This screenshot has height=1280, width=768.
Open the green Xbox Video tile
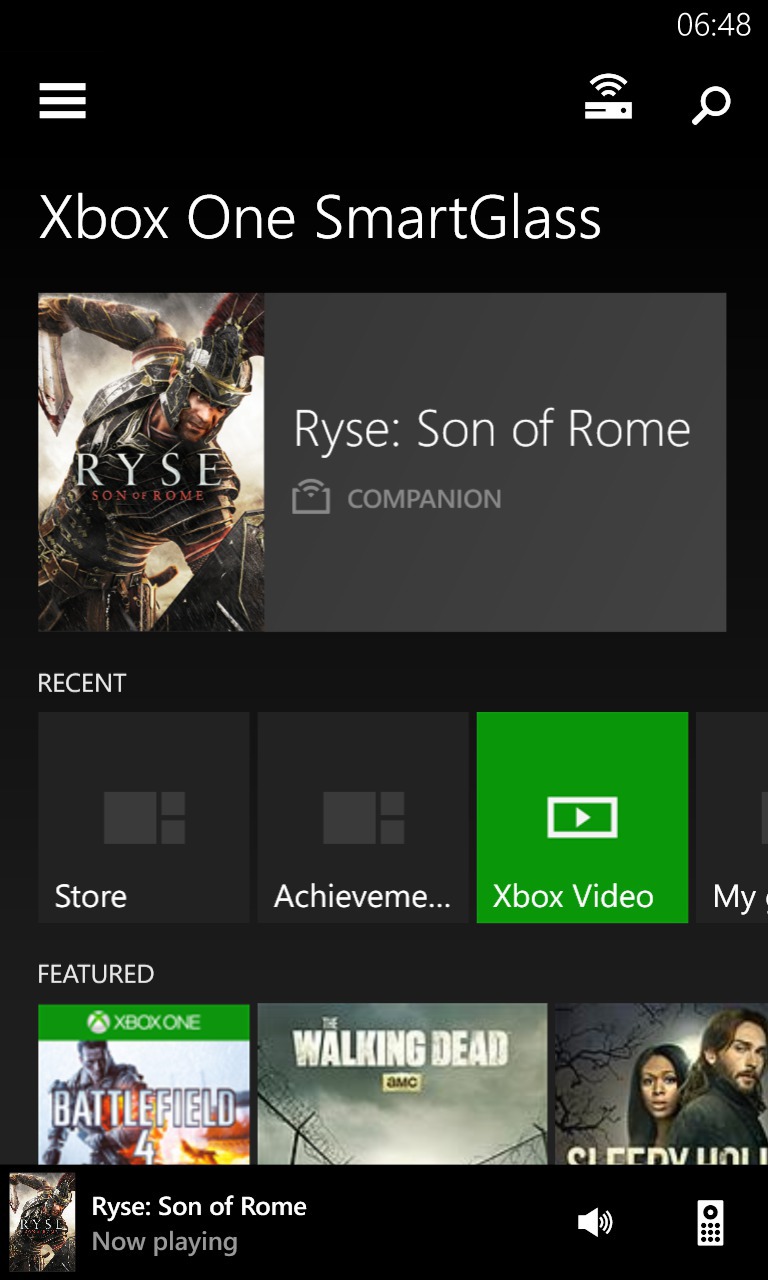[x=582, y=817]
